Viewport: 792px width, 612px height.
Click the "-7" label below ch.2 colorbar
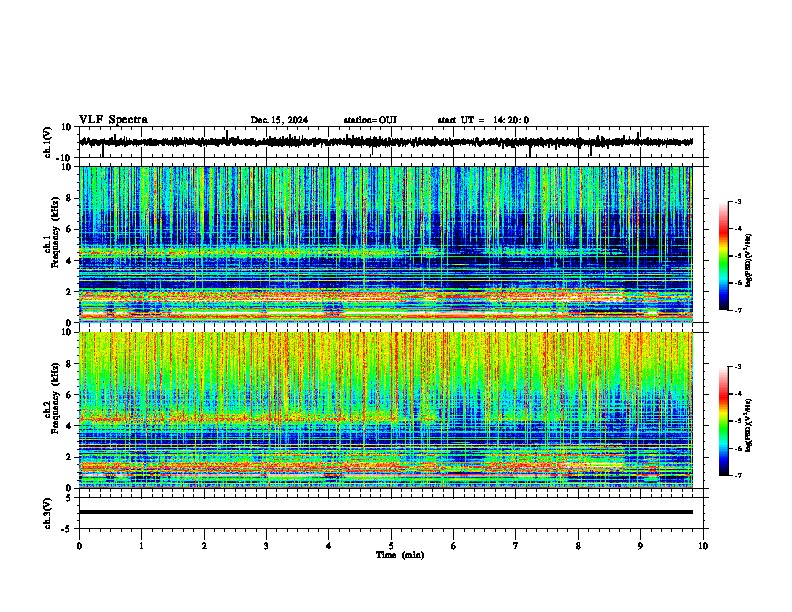click(737, 476)
